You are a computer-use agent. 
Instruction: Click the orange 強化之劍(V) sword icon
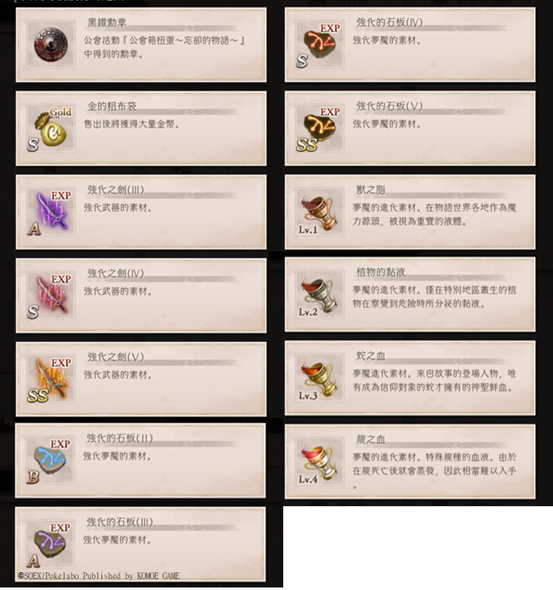coord(51,379)
